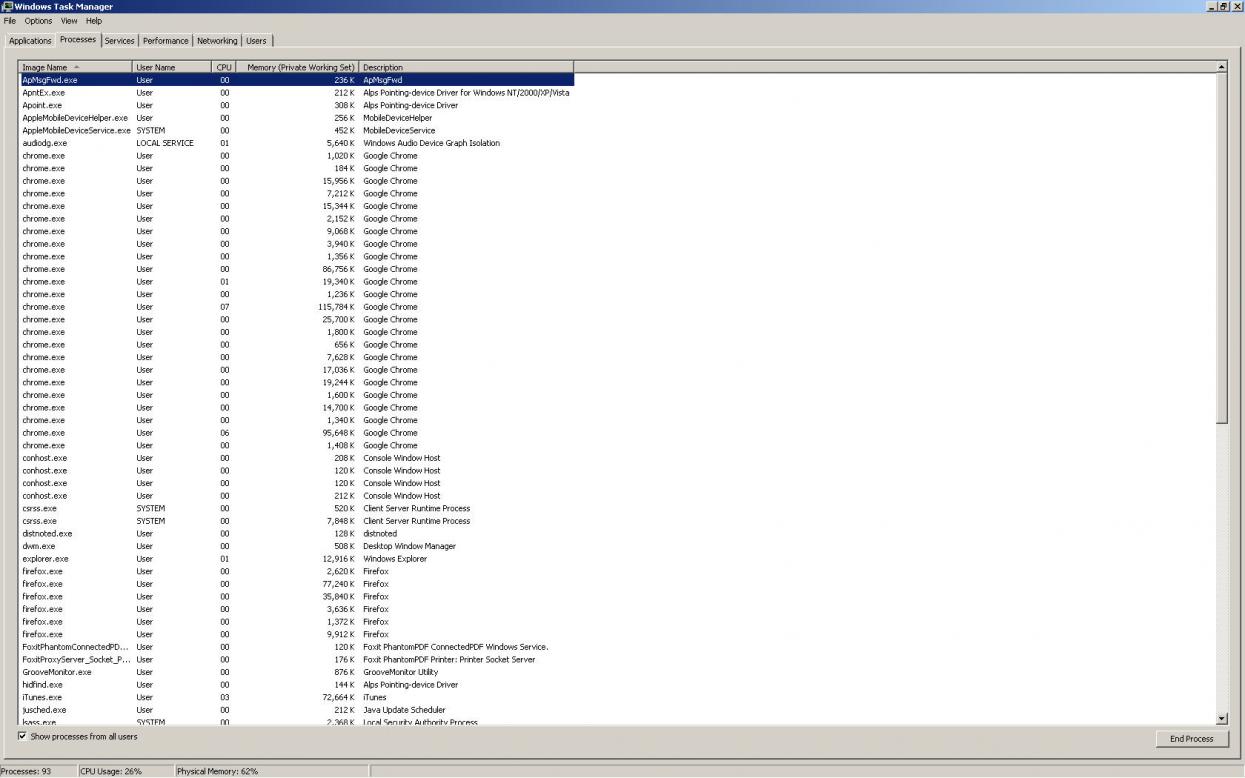Open the File menu

10,21
